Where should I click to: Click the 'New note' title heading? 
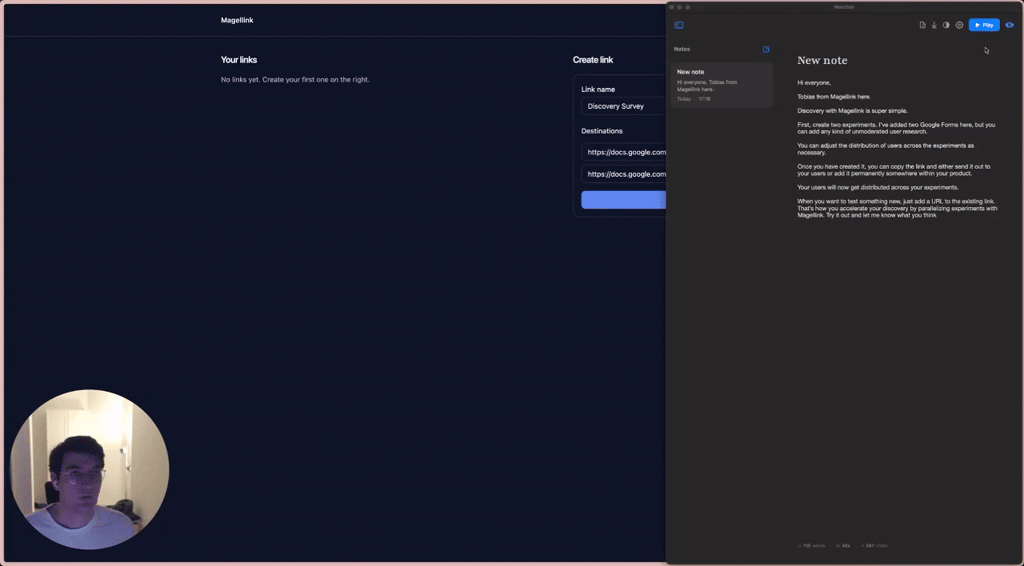(822, 60)
